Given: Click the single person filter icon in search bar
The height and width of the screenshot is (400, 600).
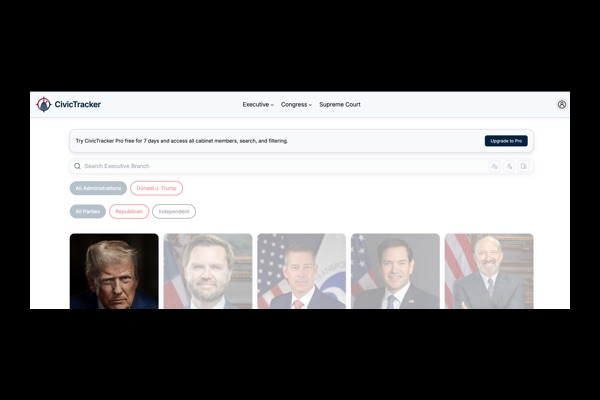Looking at the screenshot, I should (509, 166).
